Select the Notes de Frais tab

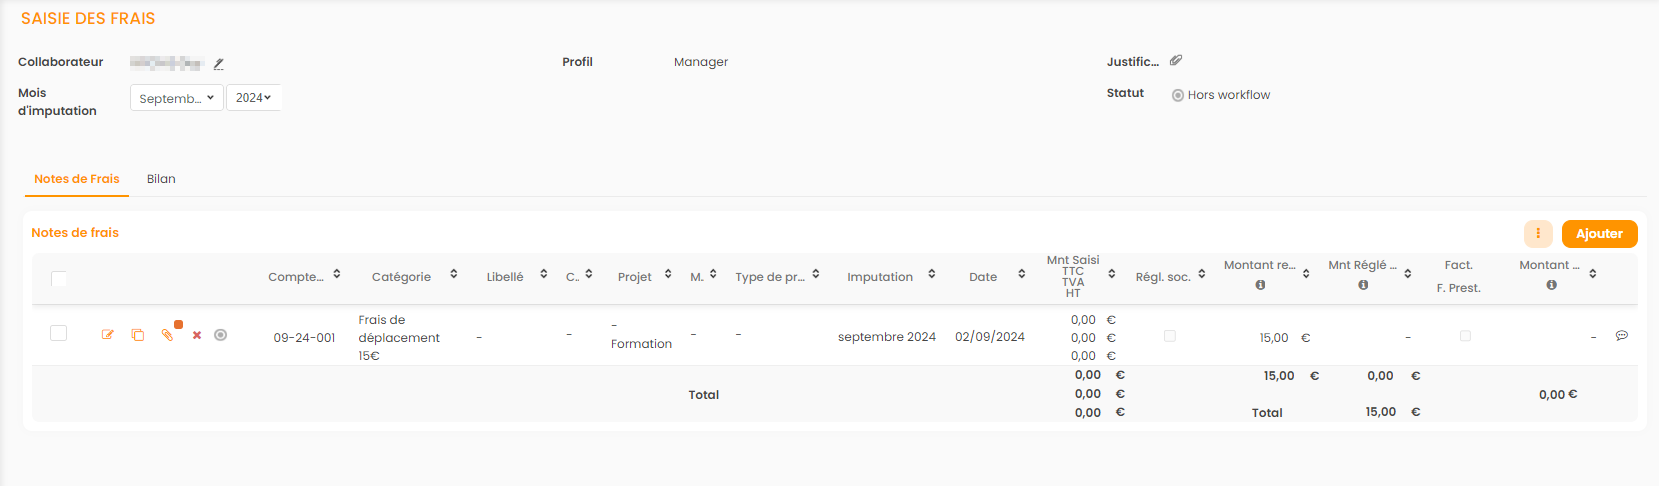point(77,179)
